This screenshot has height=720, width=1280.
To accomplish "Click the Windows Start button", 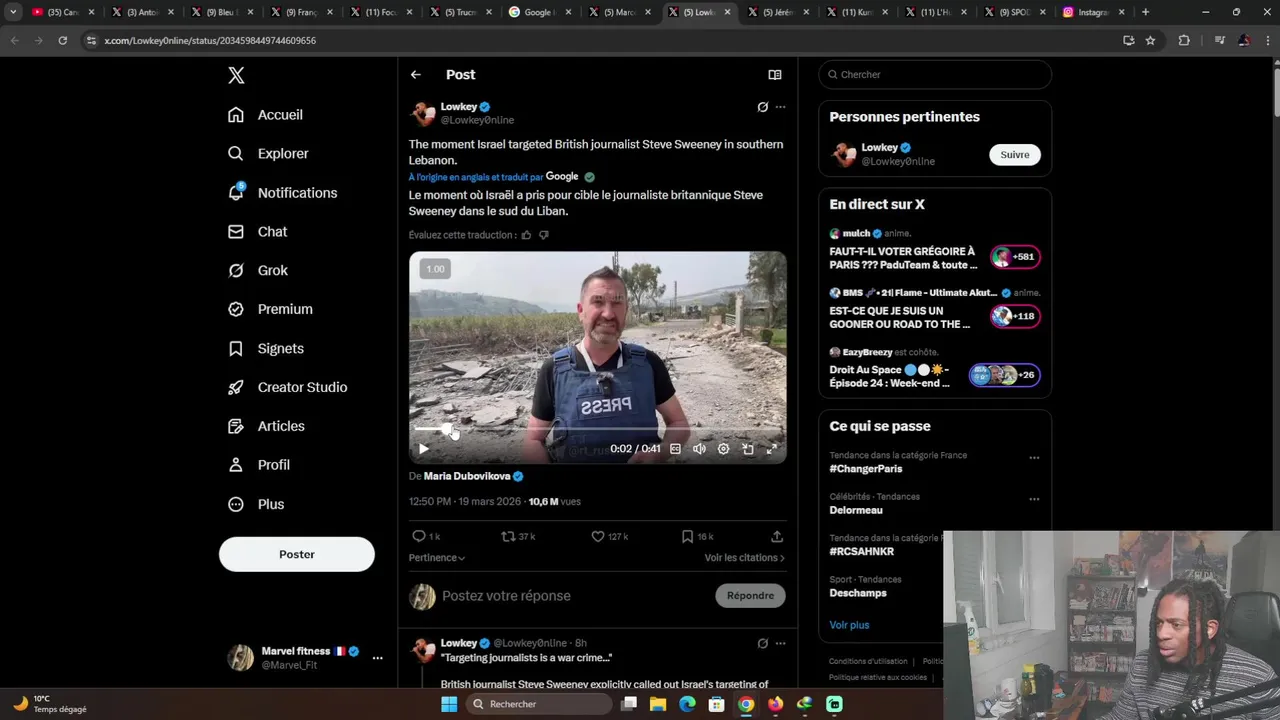I will (449, 704).
